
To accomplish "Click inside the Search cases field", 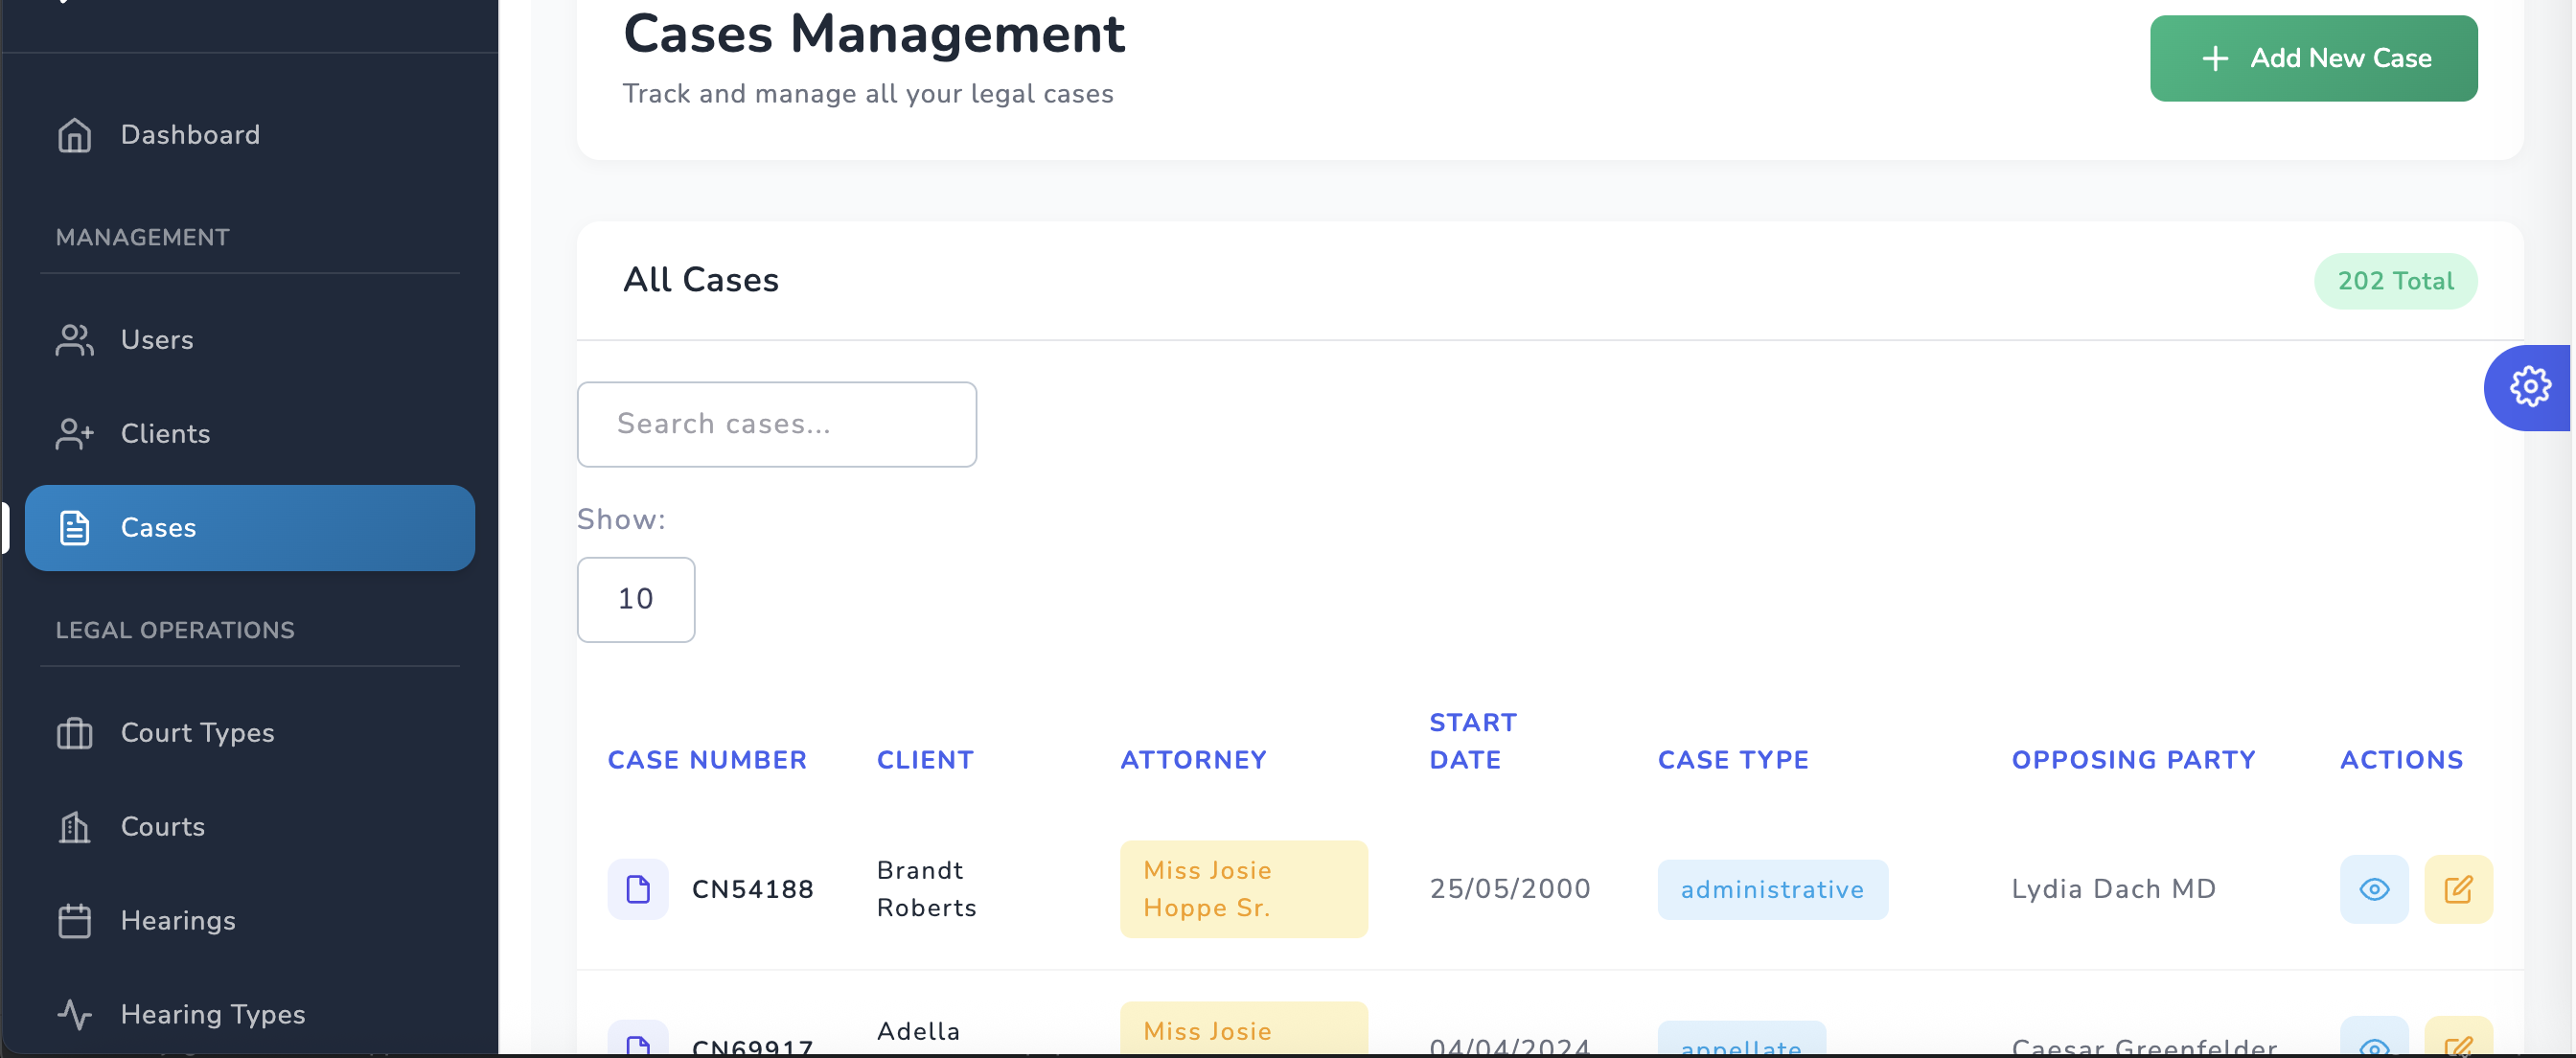I will (777, 424).
